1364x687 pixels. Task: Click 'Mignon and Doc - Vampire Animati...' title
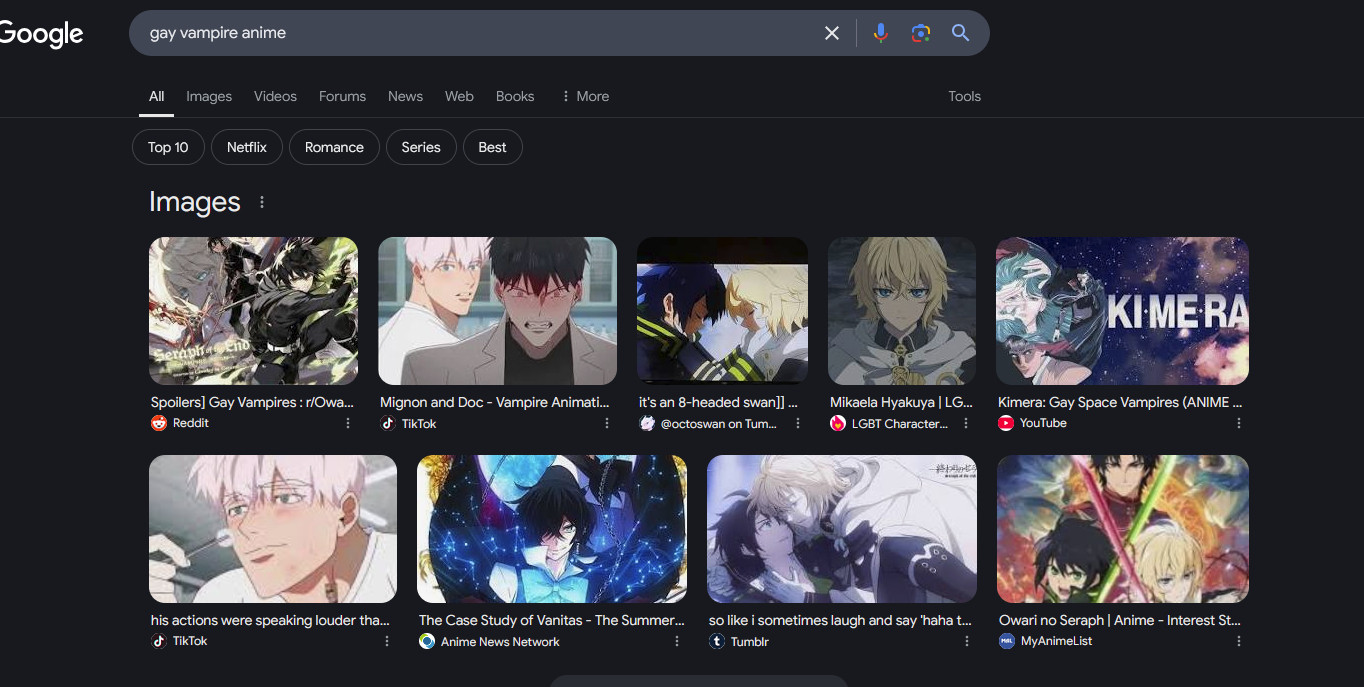click(495, 402)
